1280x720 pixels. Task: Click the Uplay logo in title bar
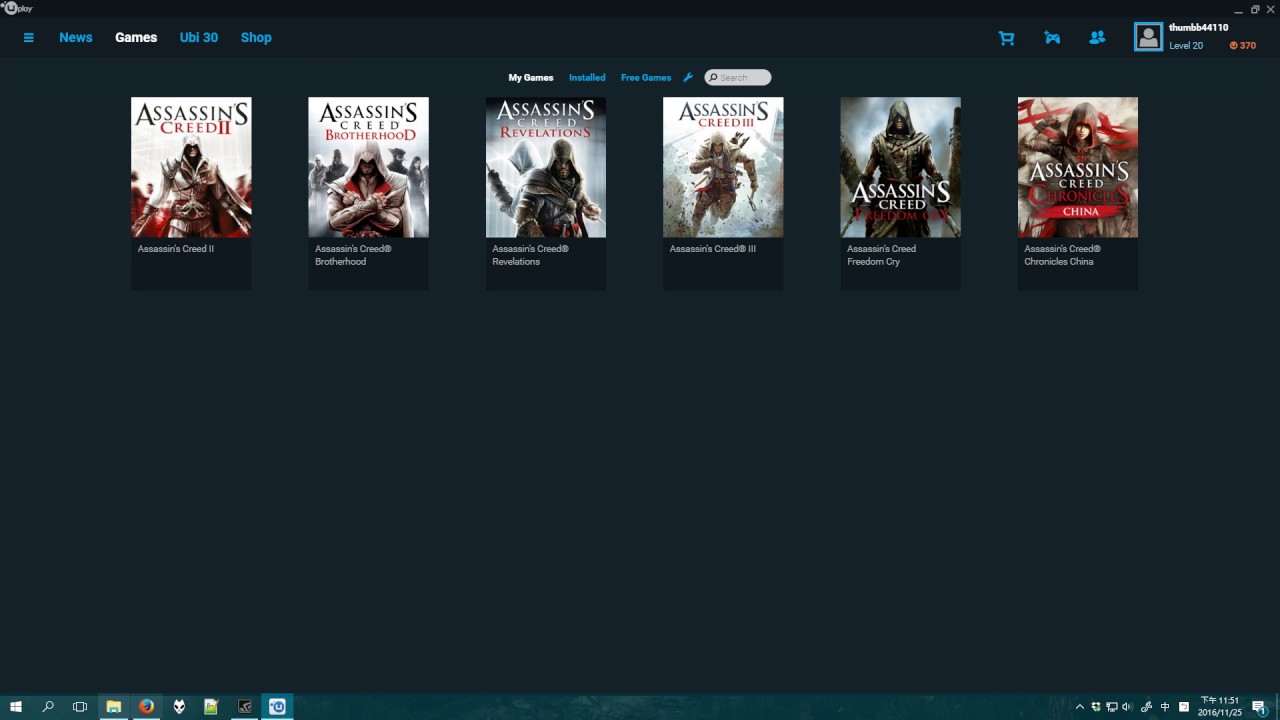point(17,8)
